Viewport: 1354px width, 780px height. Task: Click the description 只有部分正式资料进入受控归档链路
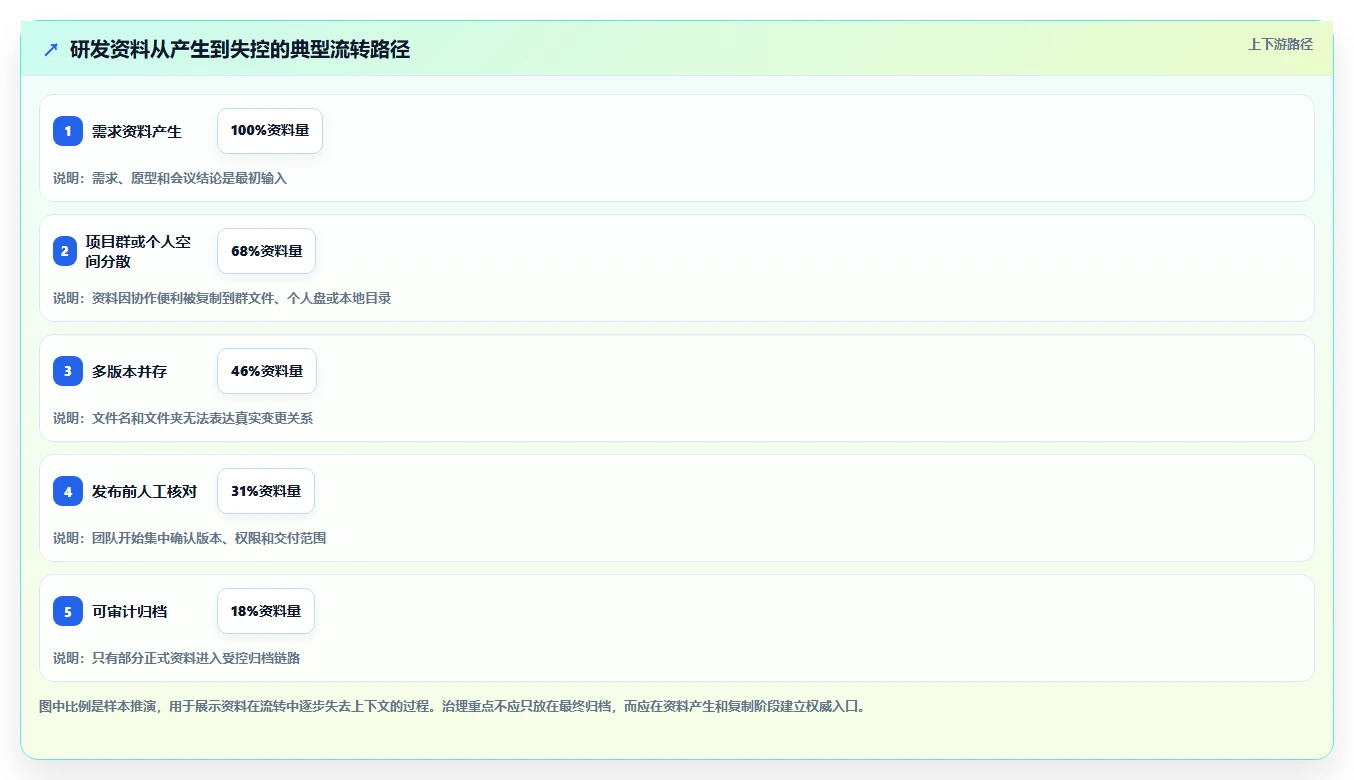(177, 658)
